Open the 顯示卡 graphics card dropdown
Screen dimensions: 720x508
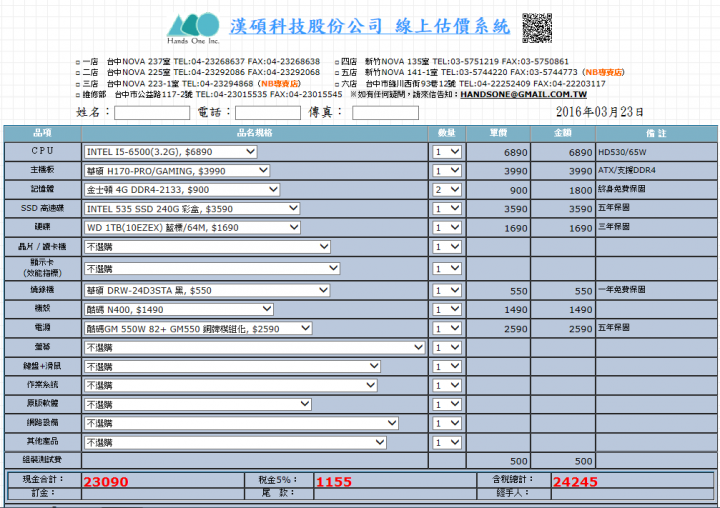click(212, 268)
